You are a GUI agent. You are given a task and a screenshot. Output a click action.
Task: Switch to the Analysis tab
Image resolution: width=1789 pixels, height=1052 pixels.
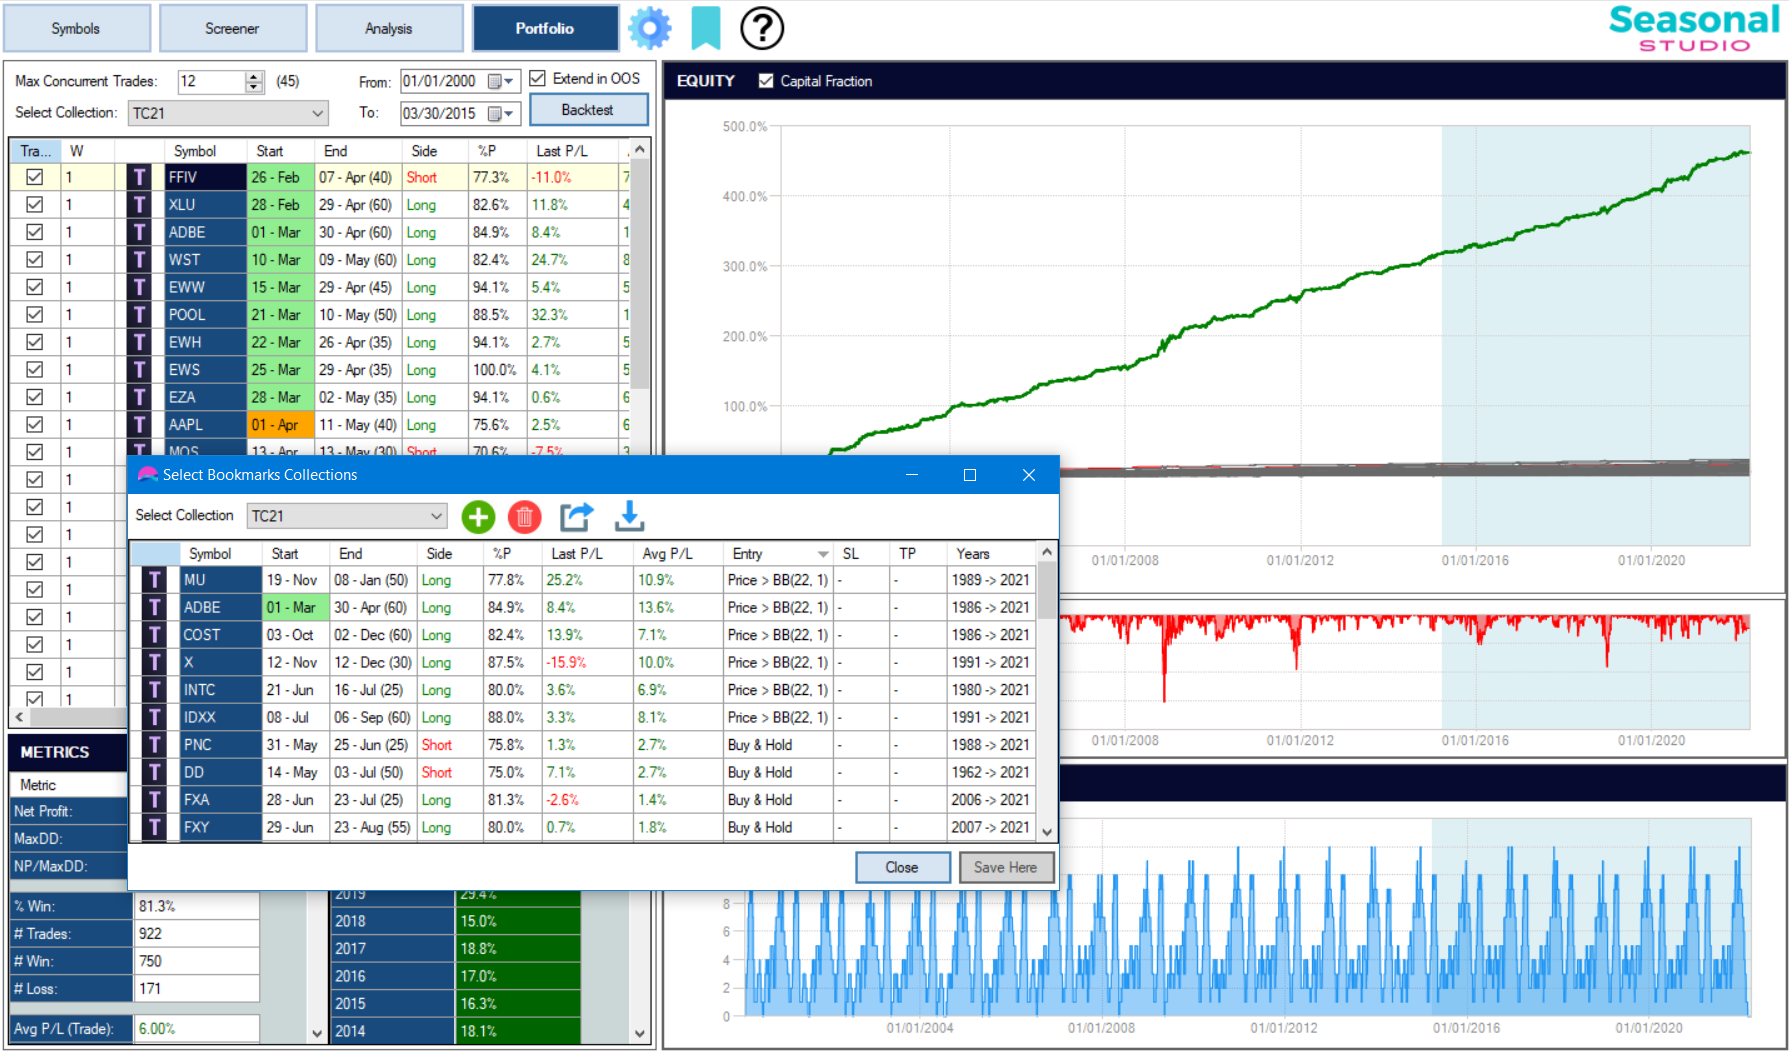coord(389,28)
